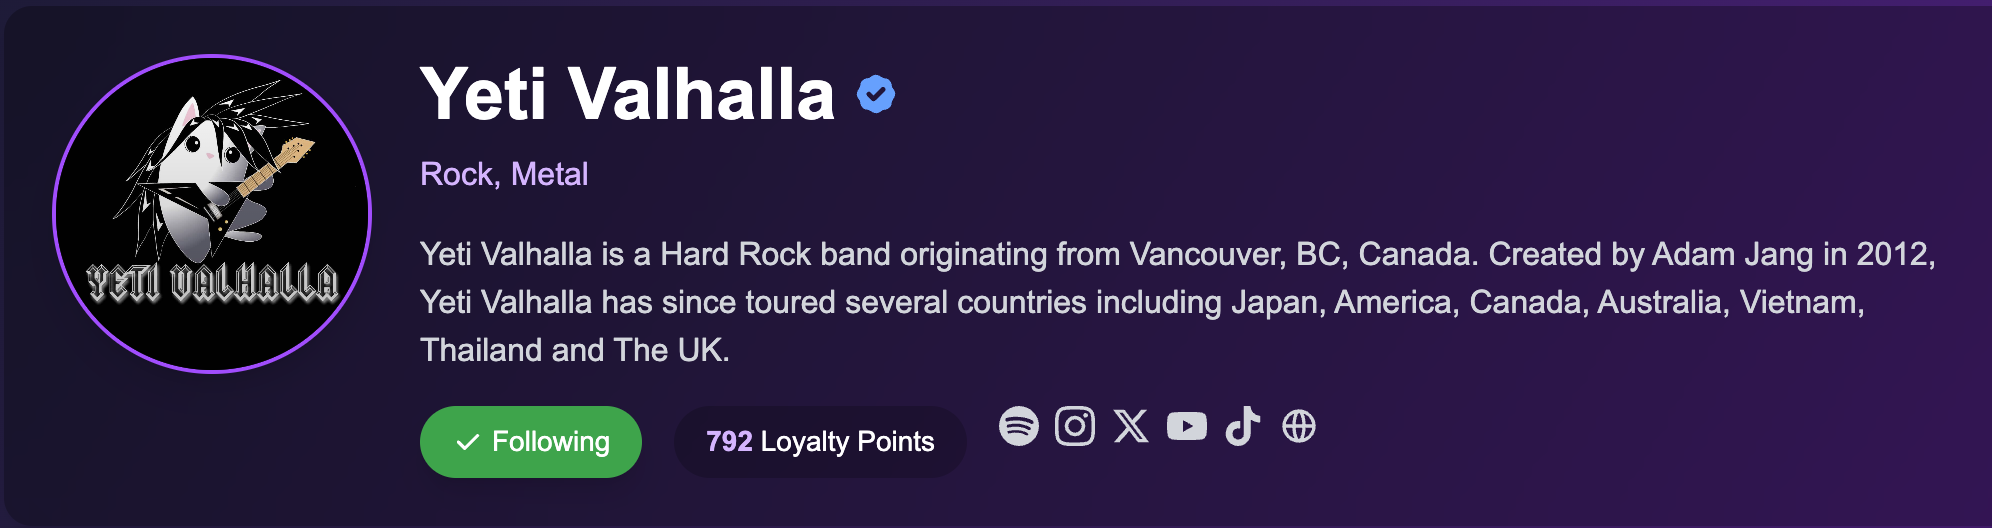The width and height of the screenshot is (1992, 528).
Task: Open the Yeti Valhalla profile picture
Action: click(x=212, y=214)
